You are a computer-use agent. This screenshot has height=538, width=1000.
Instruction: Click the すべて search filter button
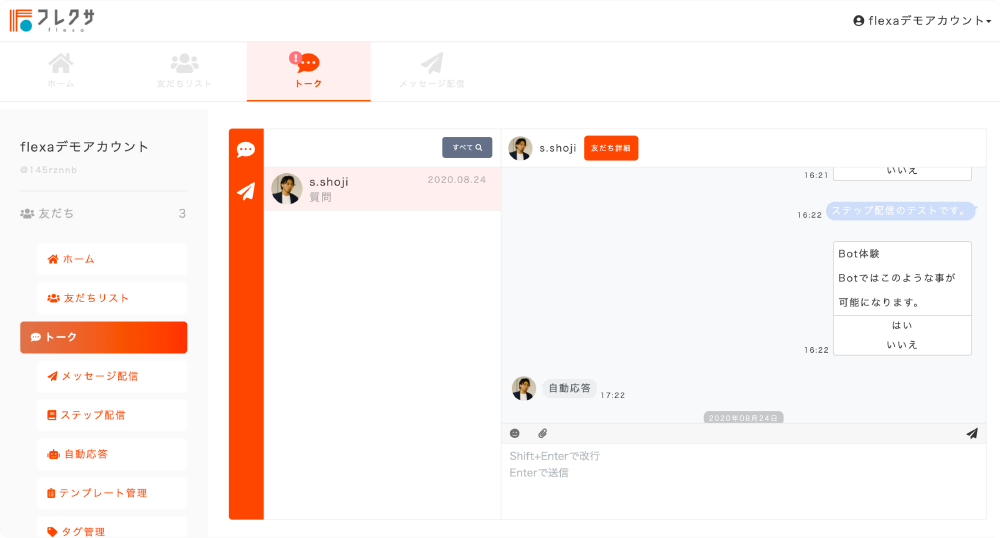(467, 148)
